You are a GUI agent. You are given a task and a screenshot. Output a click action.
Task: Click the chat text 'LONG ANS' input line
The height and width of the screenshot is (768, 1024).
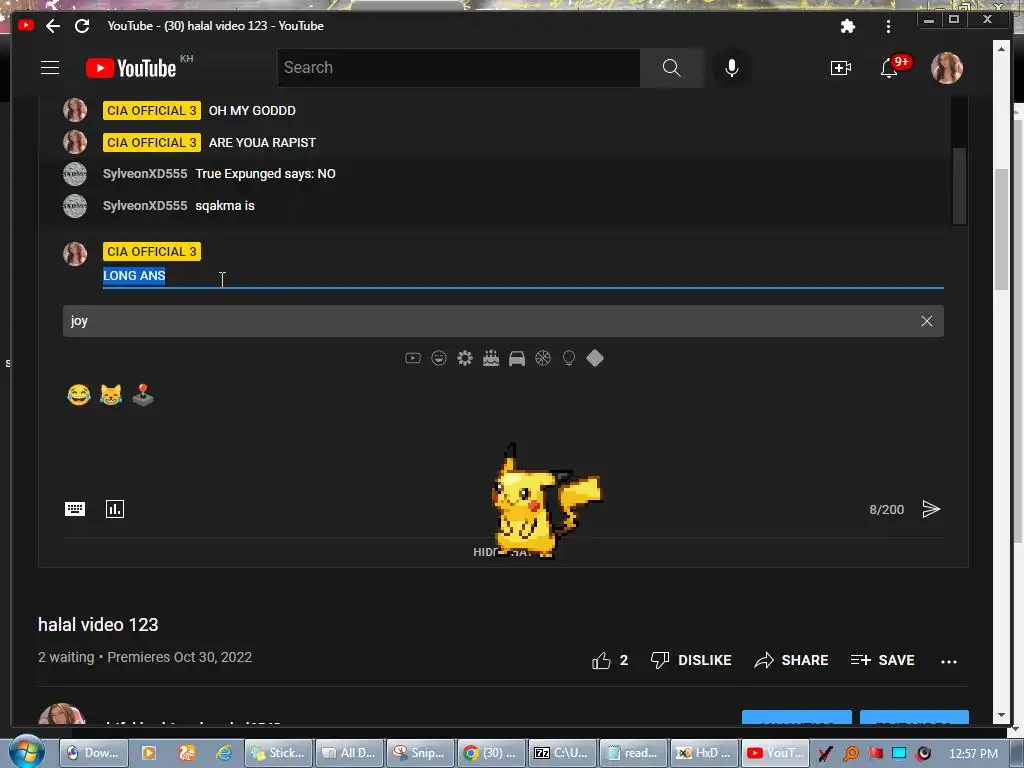tap(523, 276)
